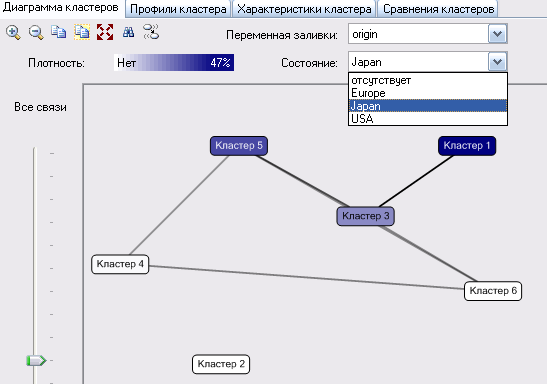
Task: Click the Переменная заливки label
Action: (x=282, y=35)
